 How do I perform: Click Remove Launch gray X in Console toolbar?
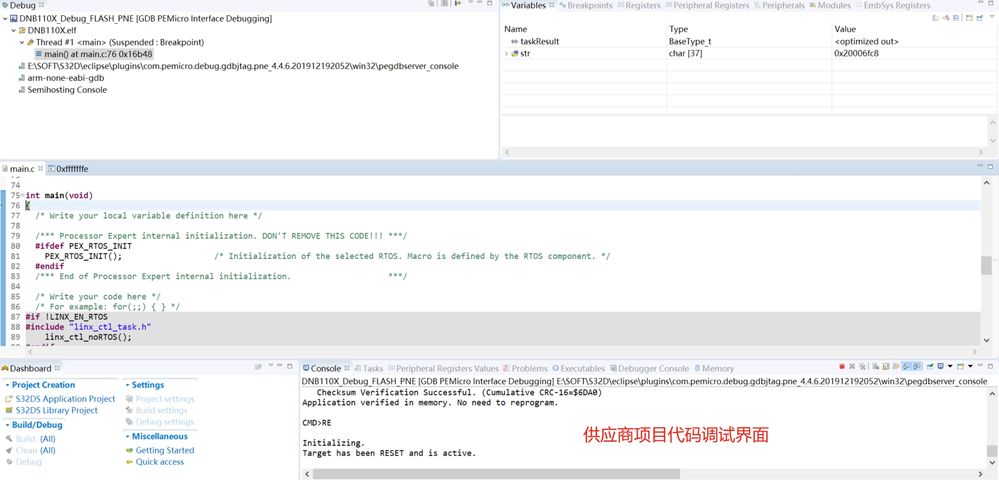(852, 367)
